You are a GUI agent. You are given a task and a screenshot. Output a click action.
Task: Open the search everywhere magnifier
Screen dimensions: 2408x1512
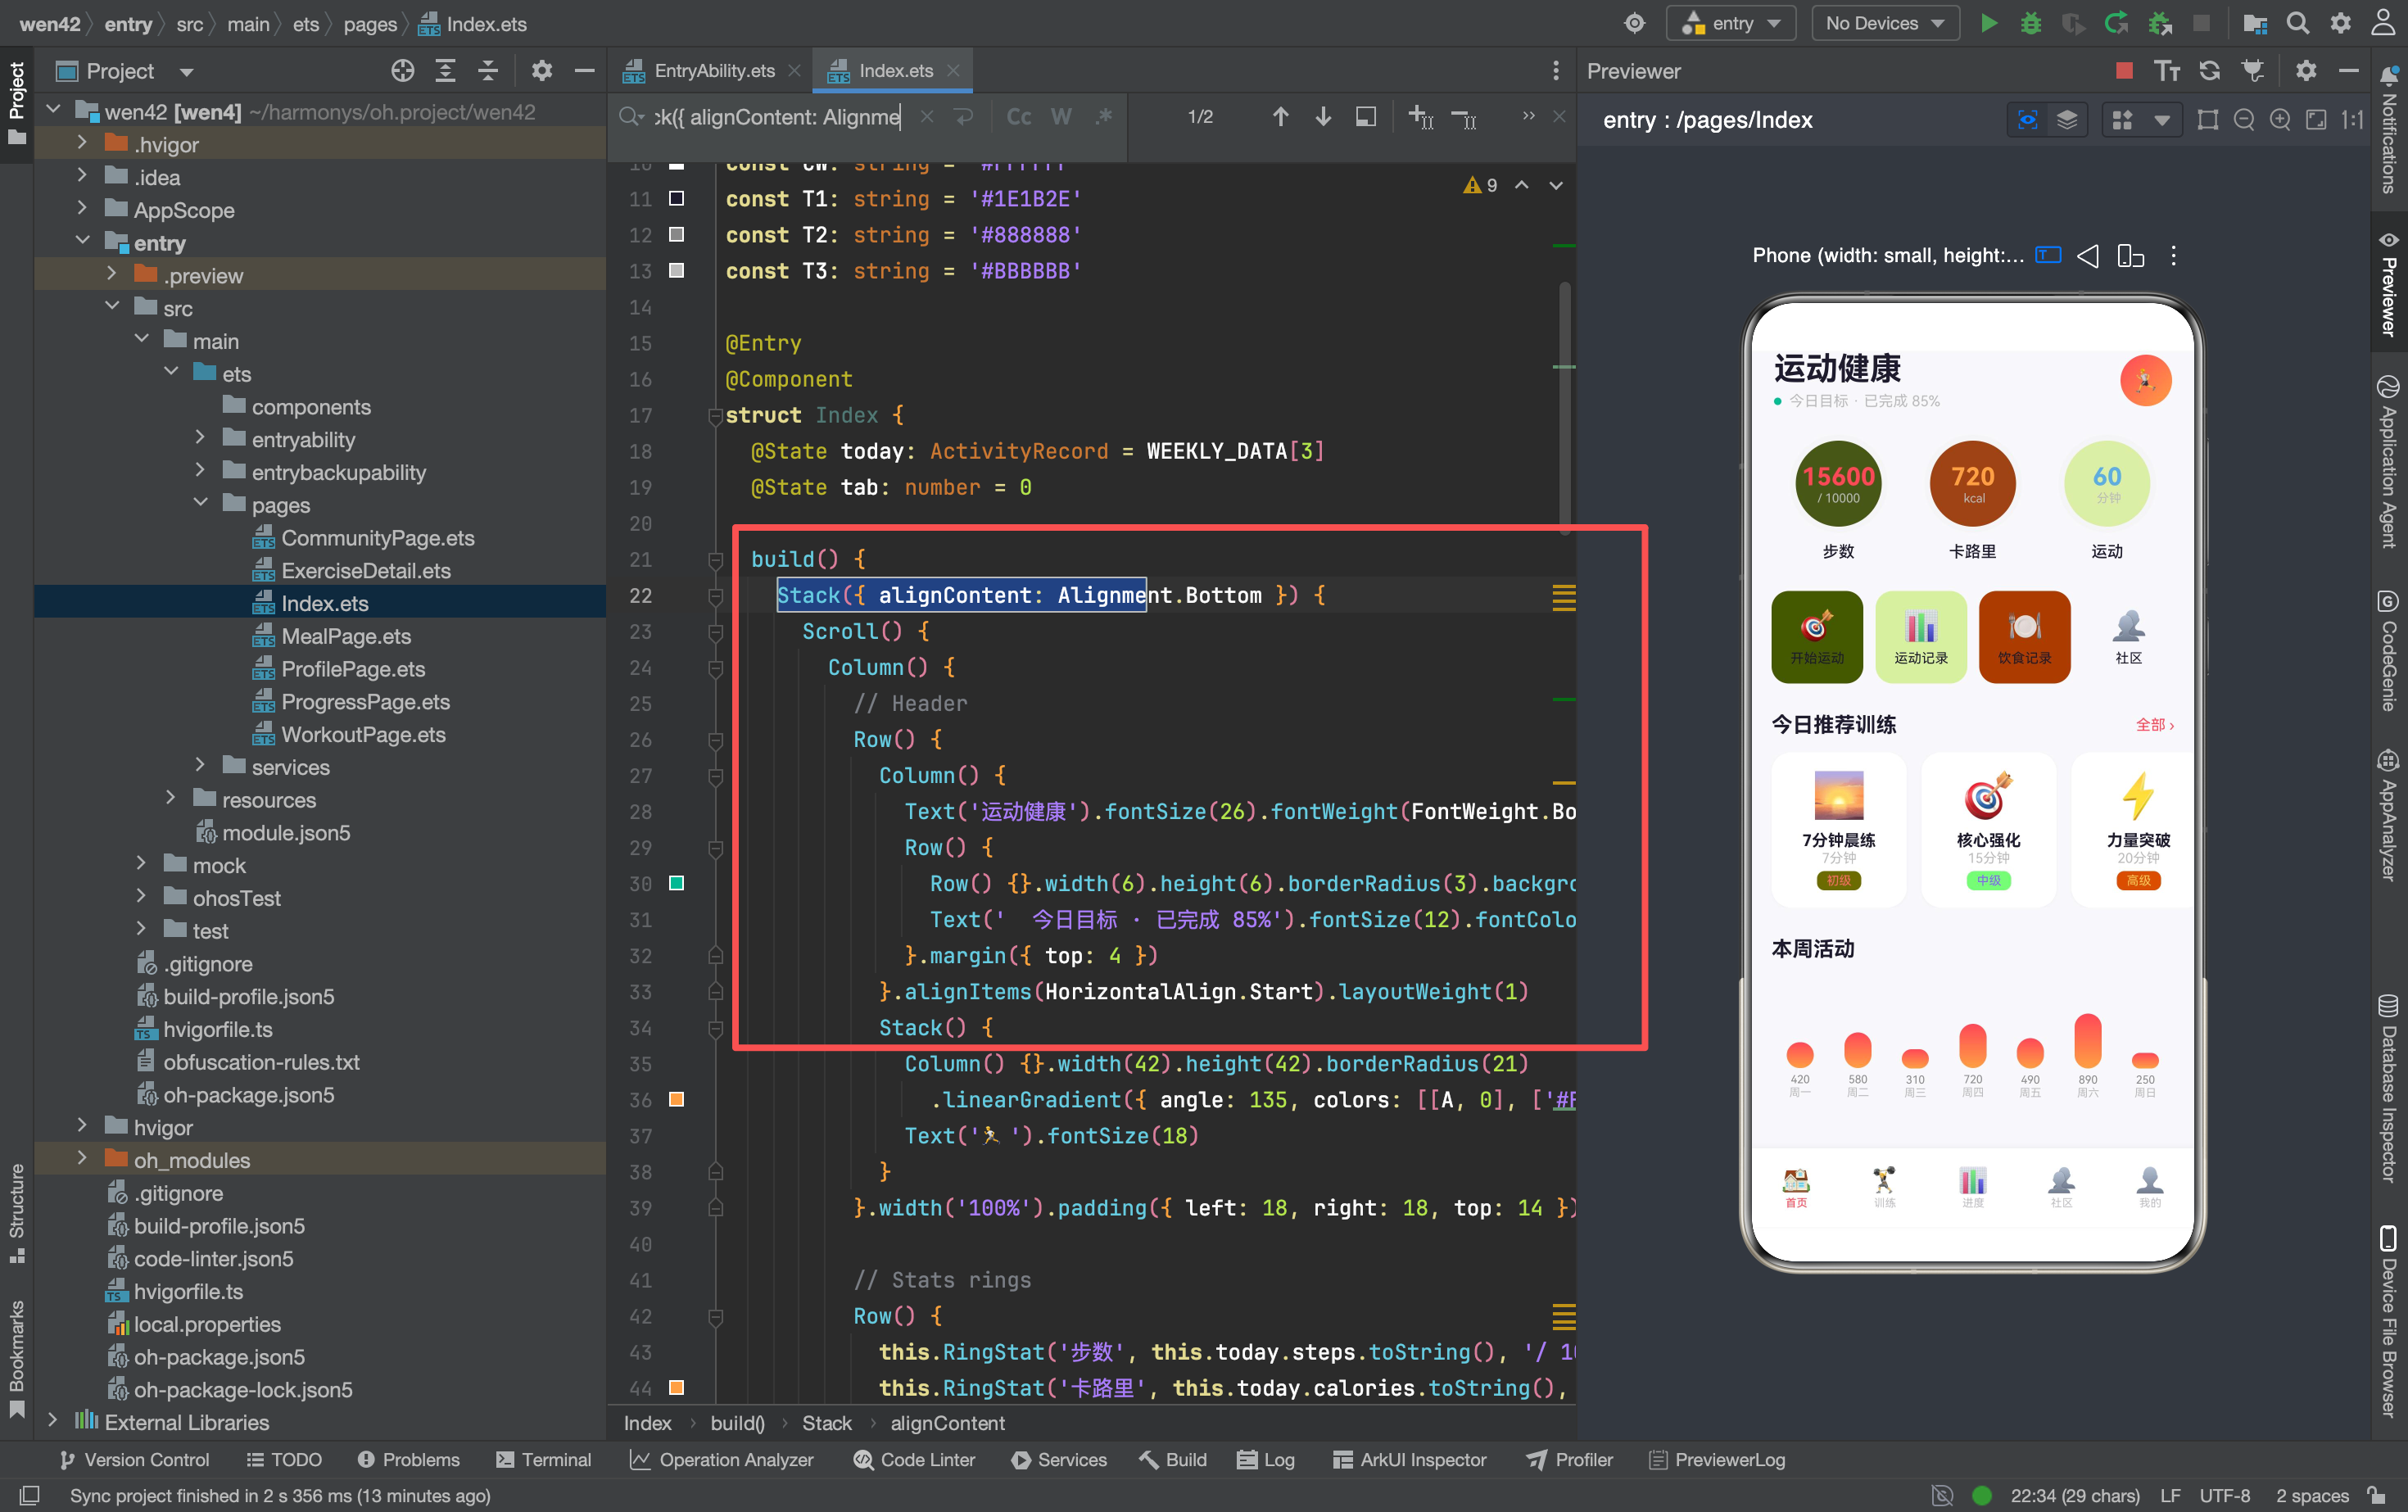click(x=2297, y=23)
